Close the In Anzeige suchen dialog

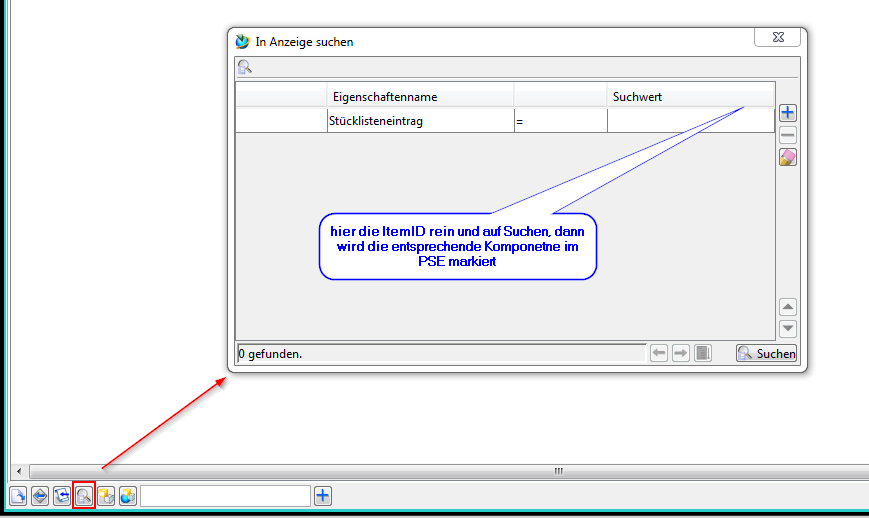(778, 37)
